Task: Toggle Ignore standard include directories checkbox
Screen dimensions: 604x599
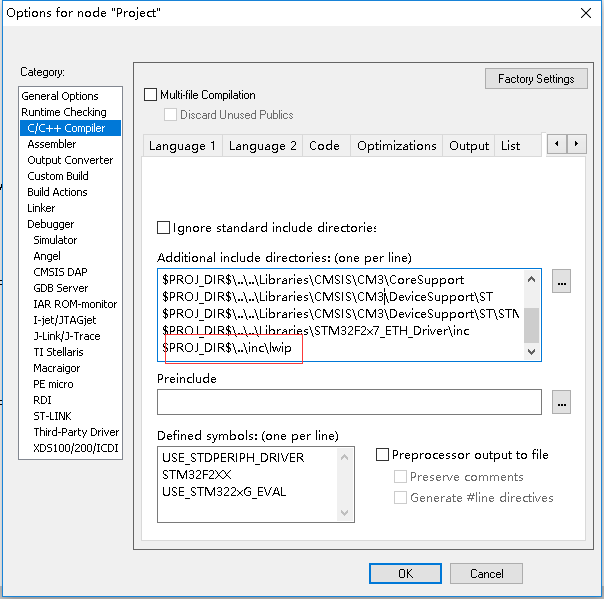Action: click(x=163, y=228)
